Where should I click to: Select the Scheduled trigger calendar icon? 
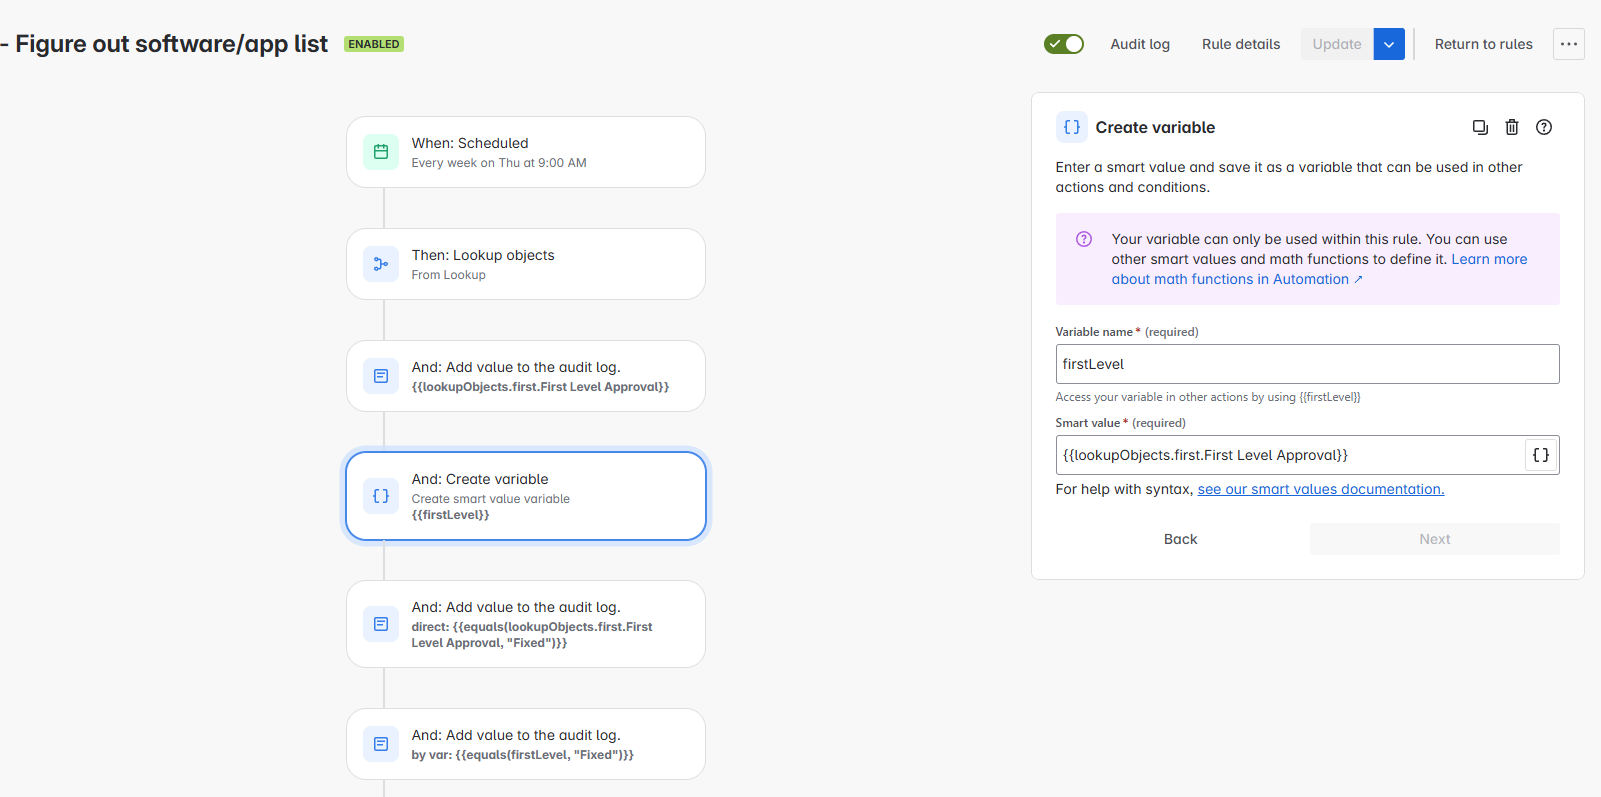pos(381,152)
